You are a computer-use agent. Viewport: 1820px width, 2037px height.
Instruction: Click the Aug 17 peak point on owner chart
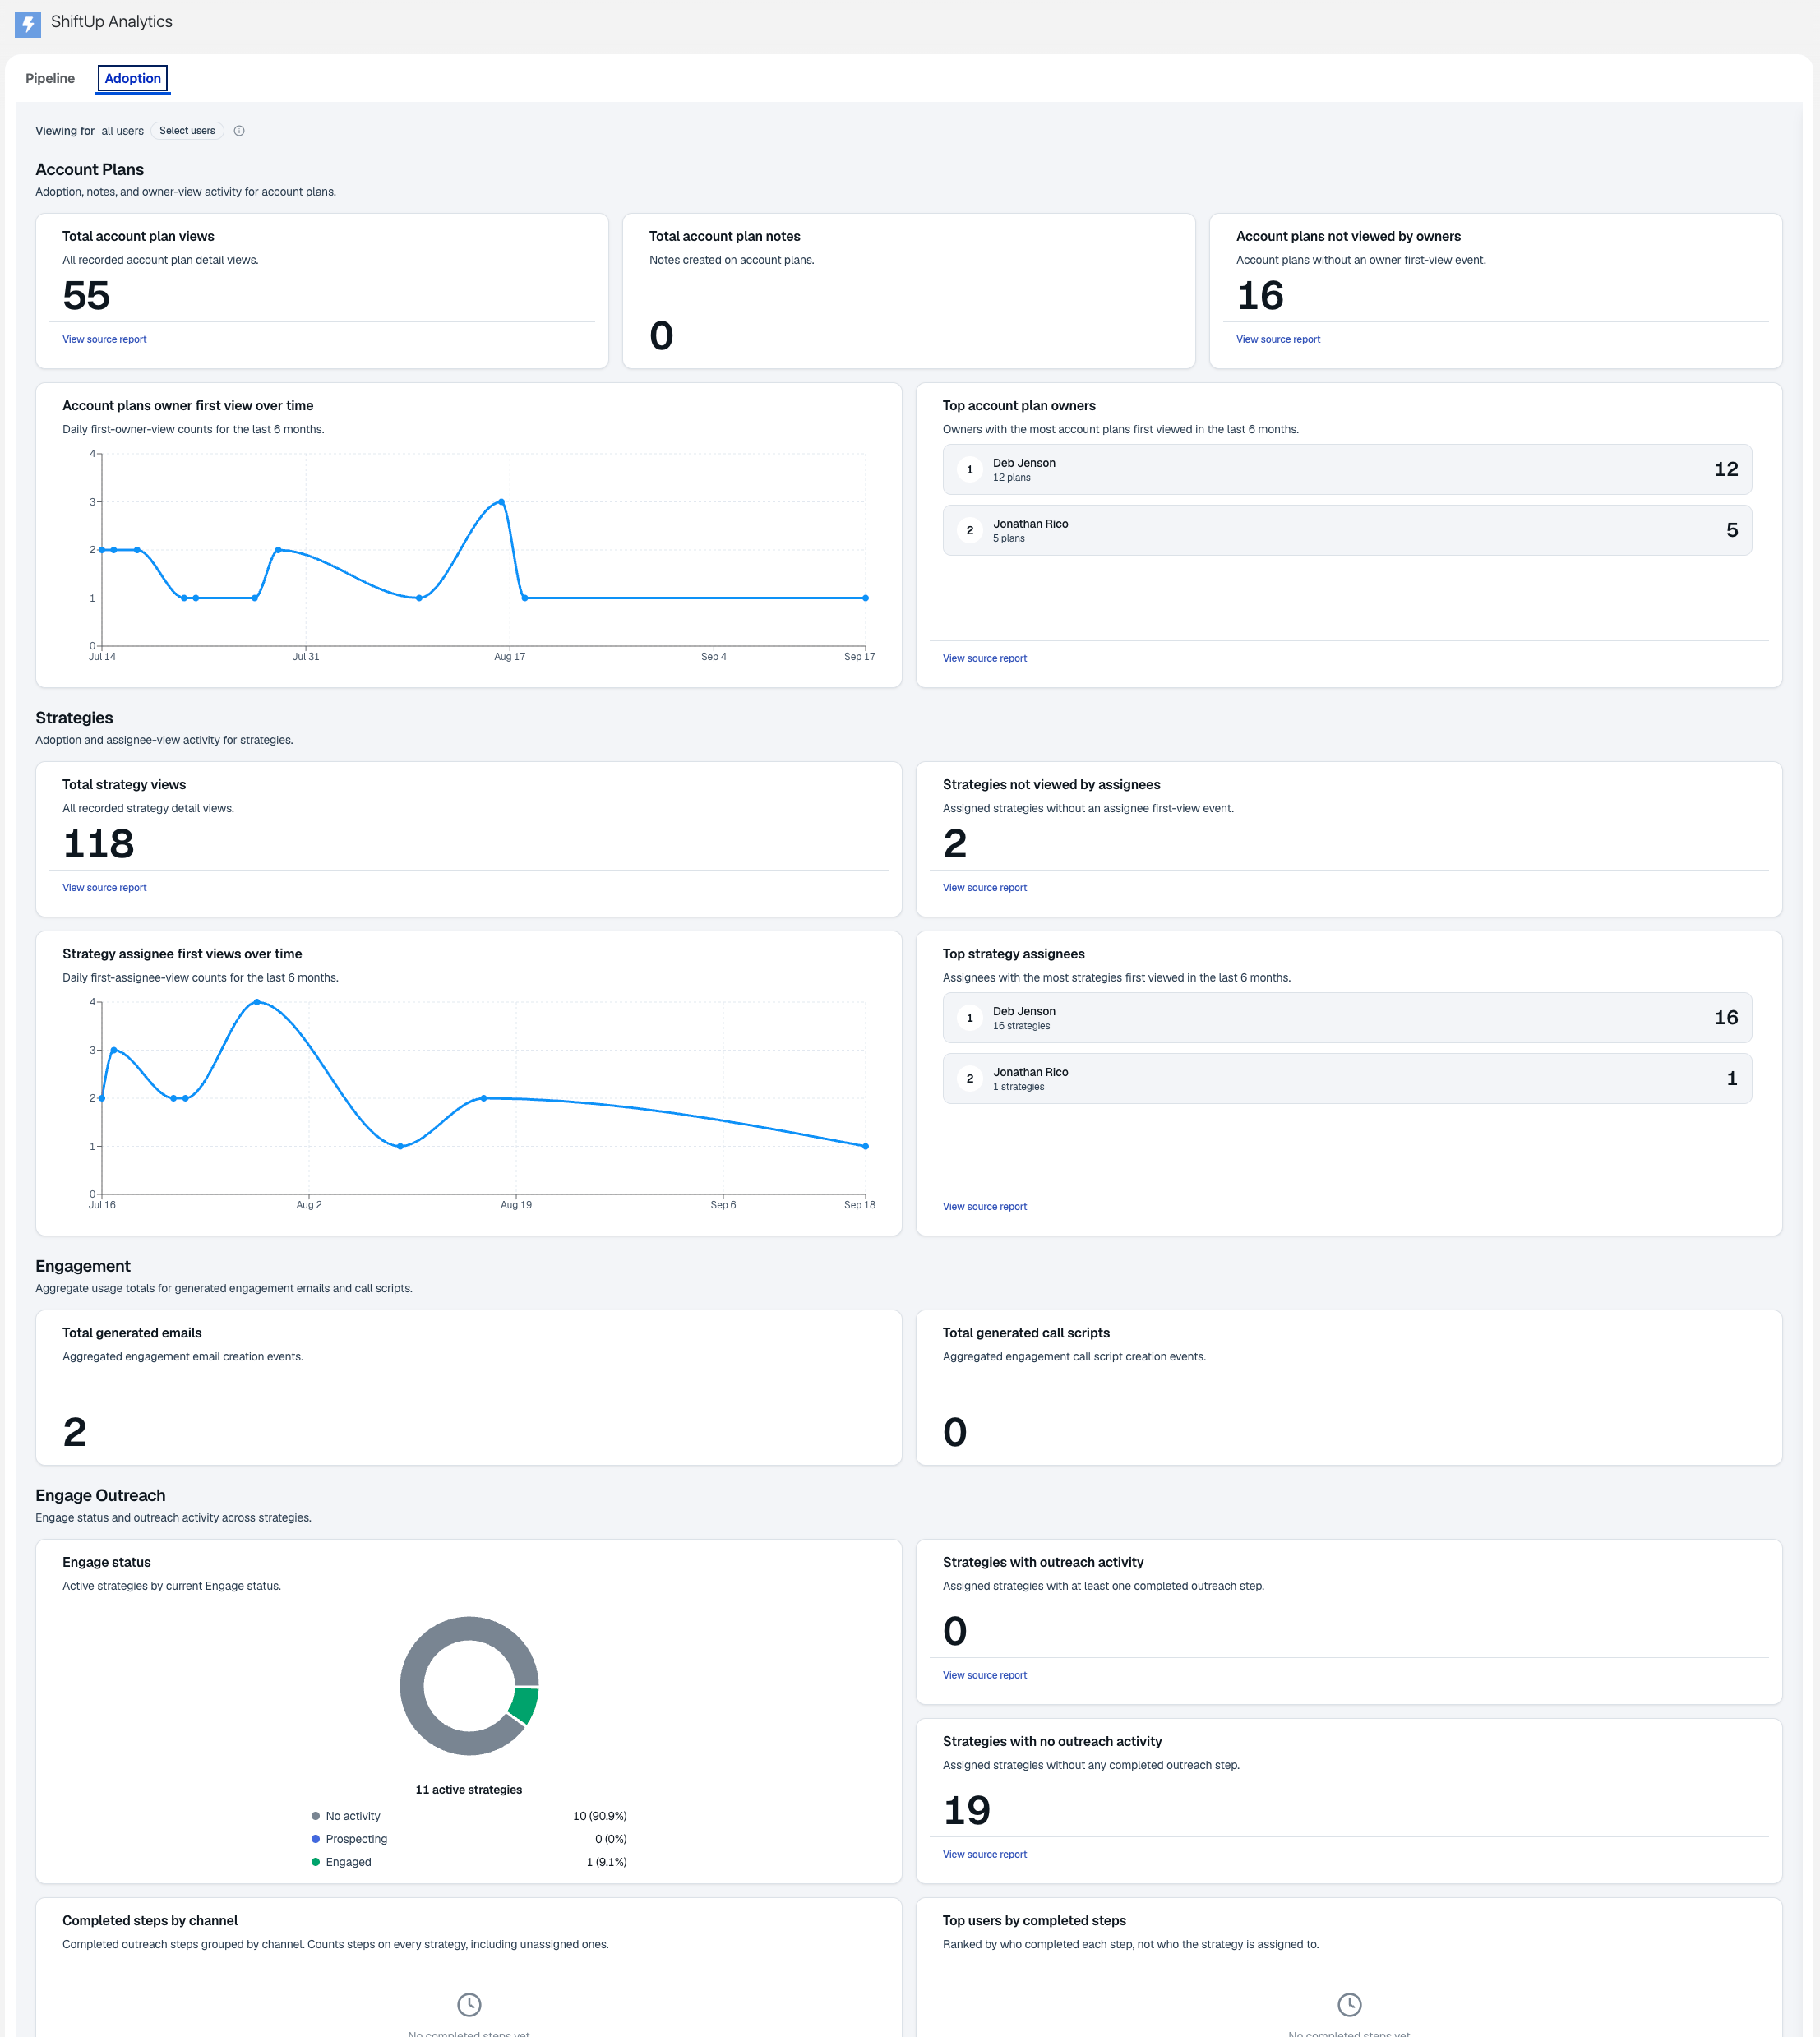click(x=501, y=501)
